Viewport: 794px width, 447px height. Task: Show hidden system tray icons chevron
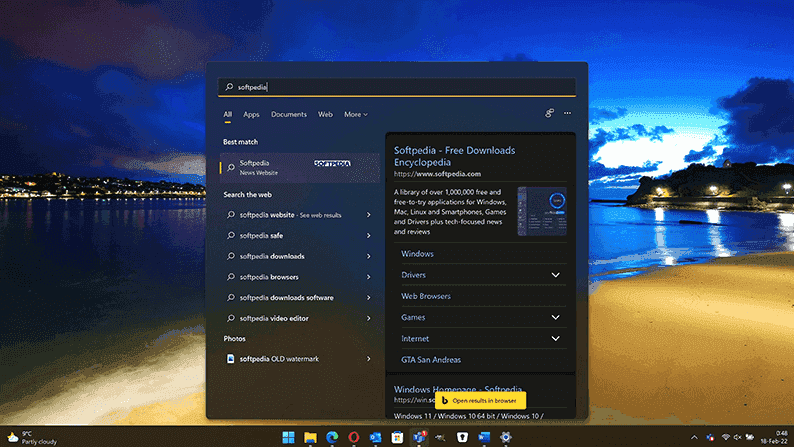[x=694, y=437]
